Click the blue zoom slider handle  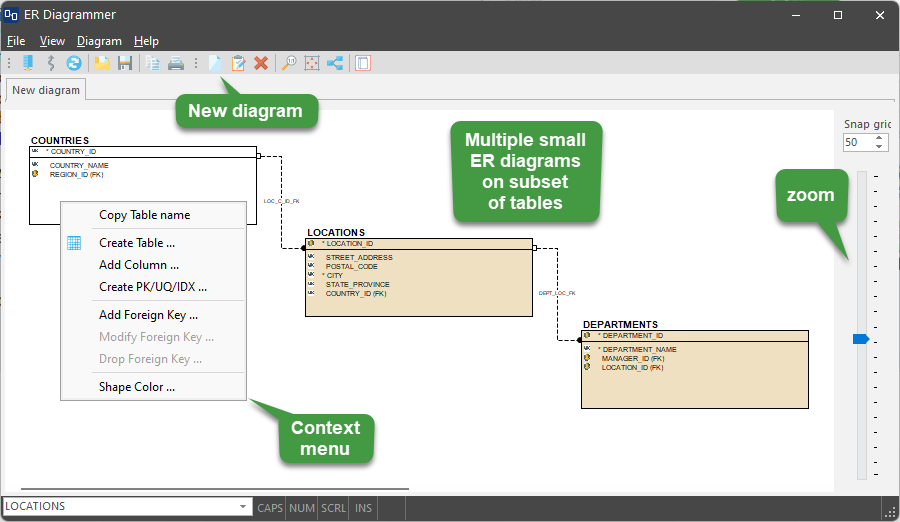(860, 340)
